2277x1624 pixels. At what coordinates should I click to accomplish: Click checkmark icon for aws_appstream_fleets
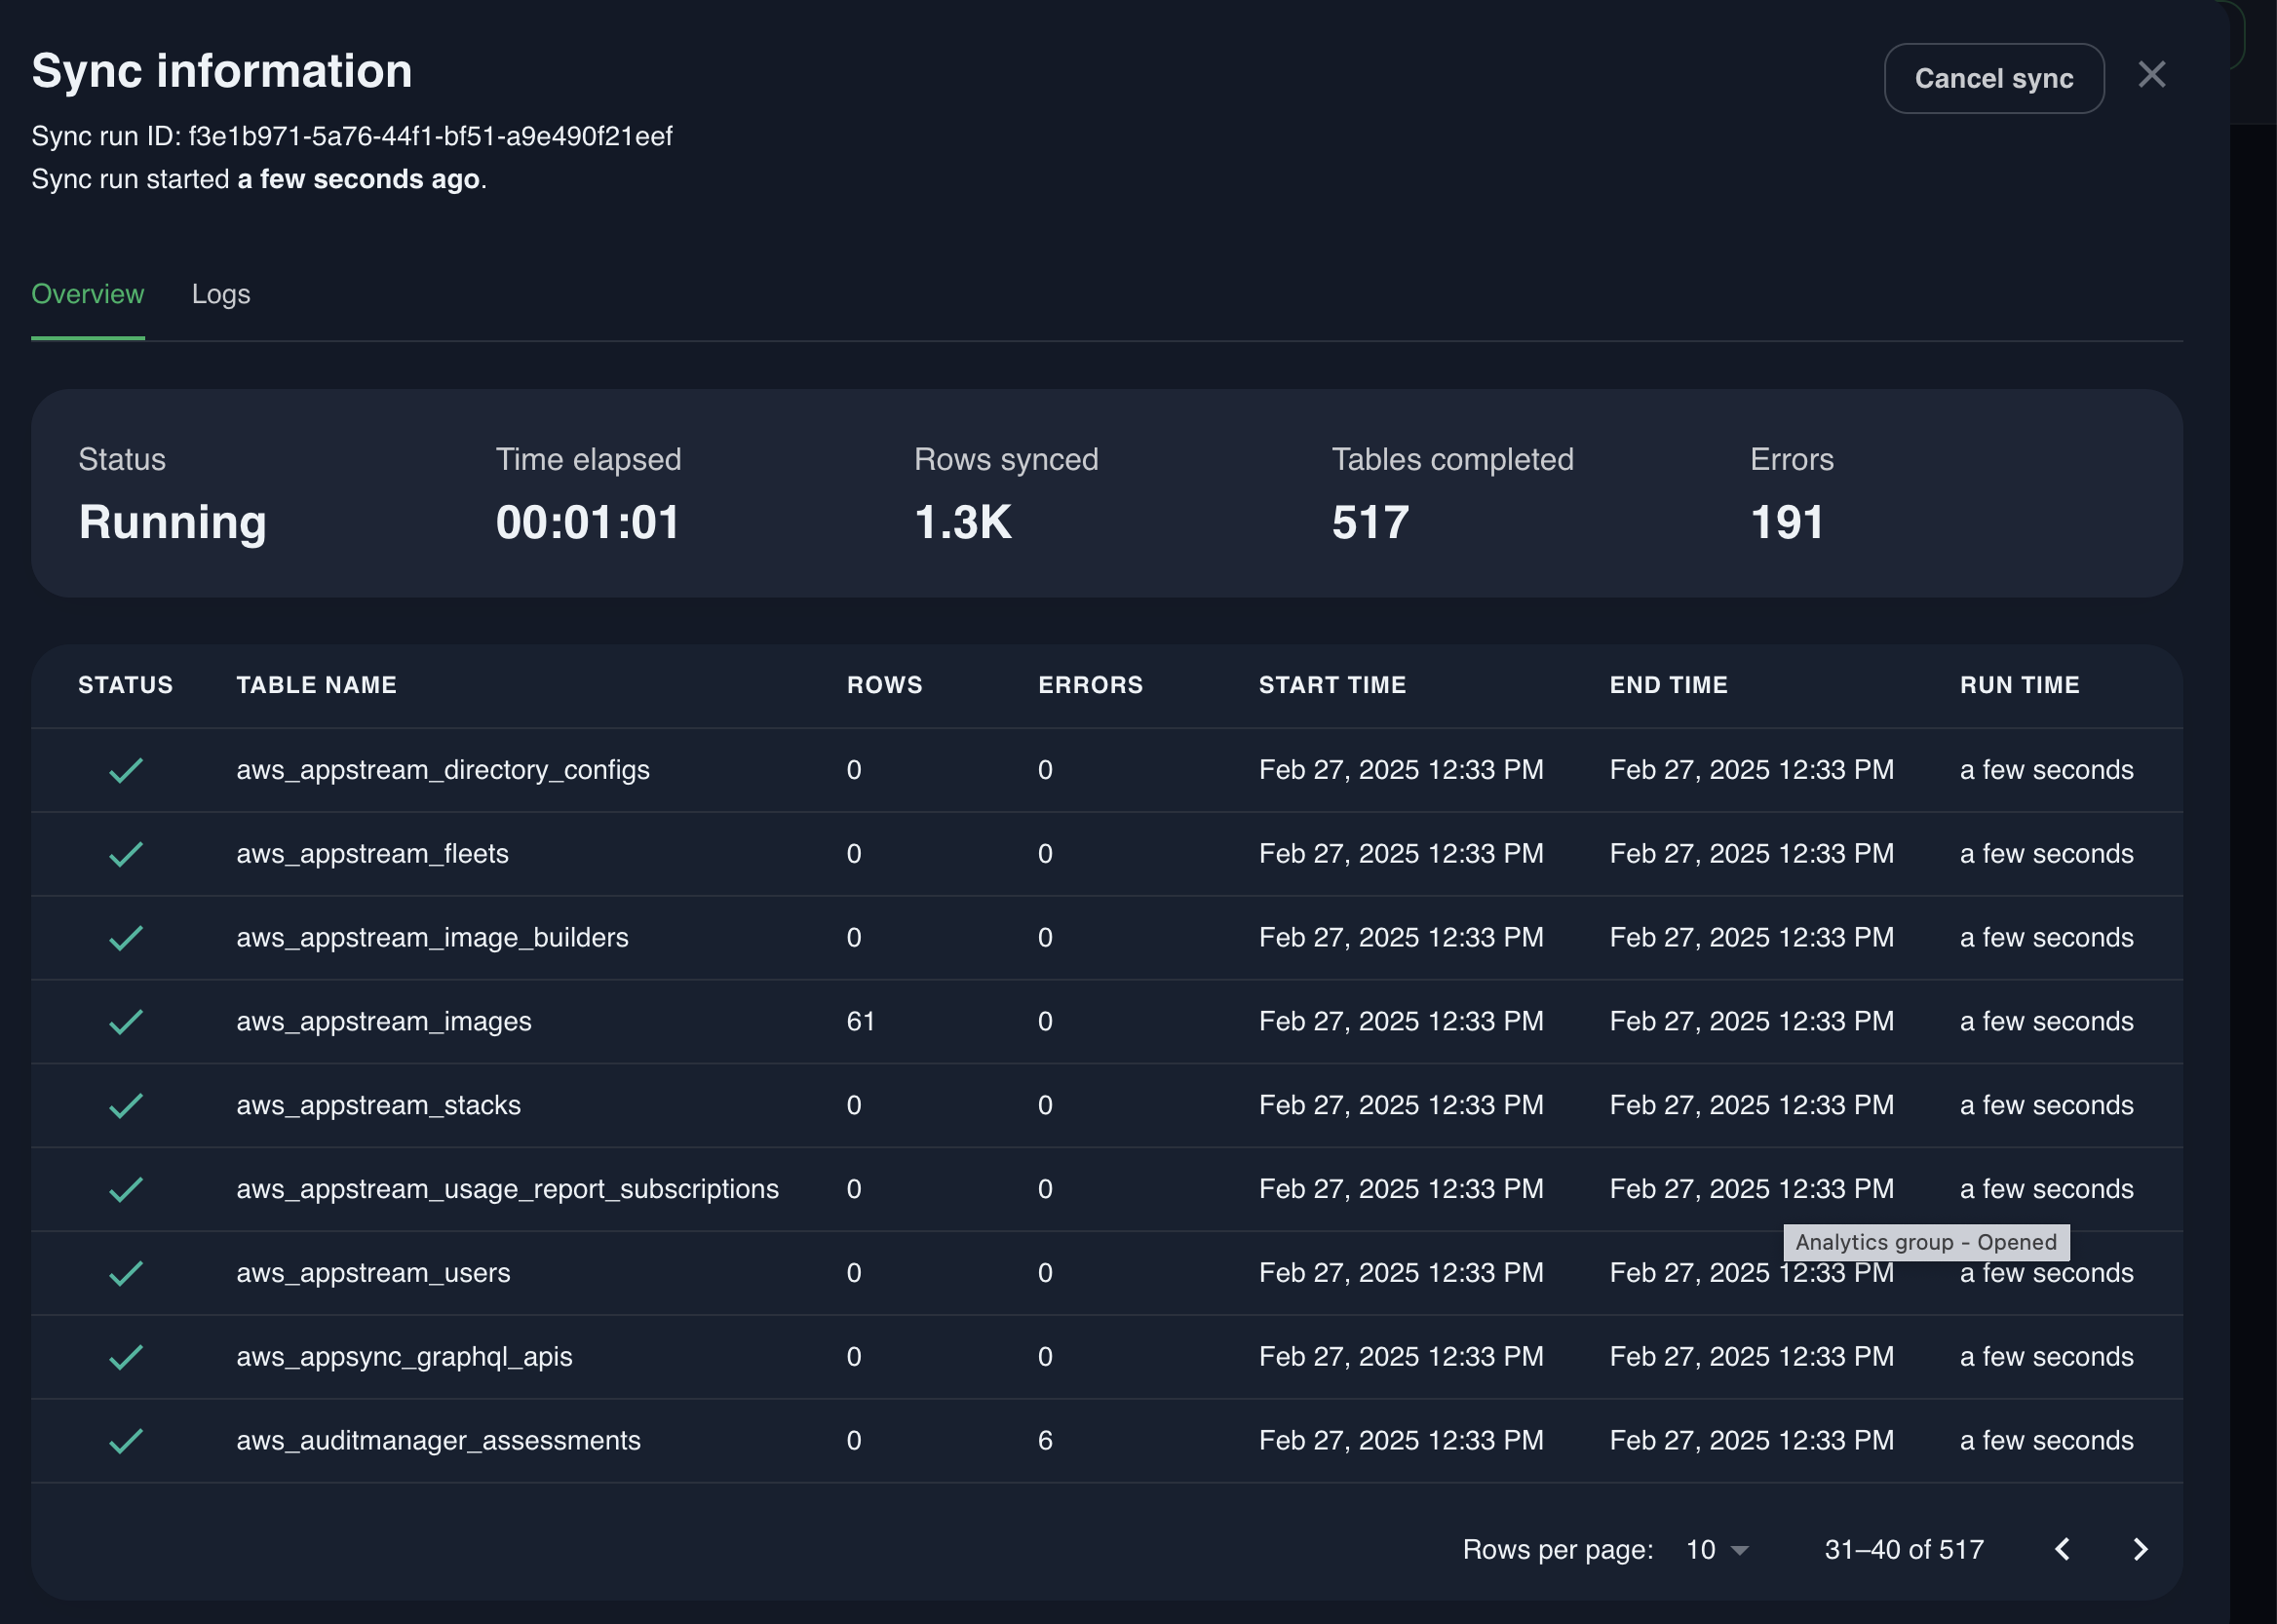pos(126,854)
